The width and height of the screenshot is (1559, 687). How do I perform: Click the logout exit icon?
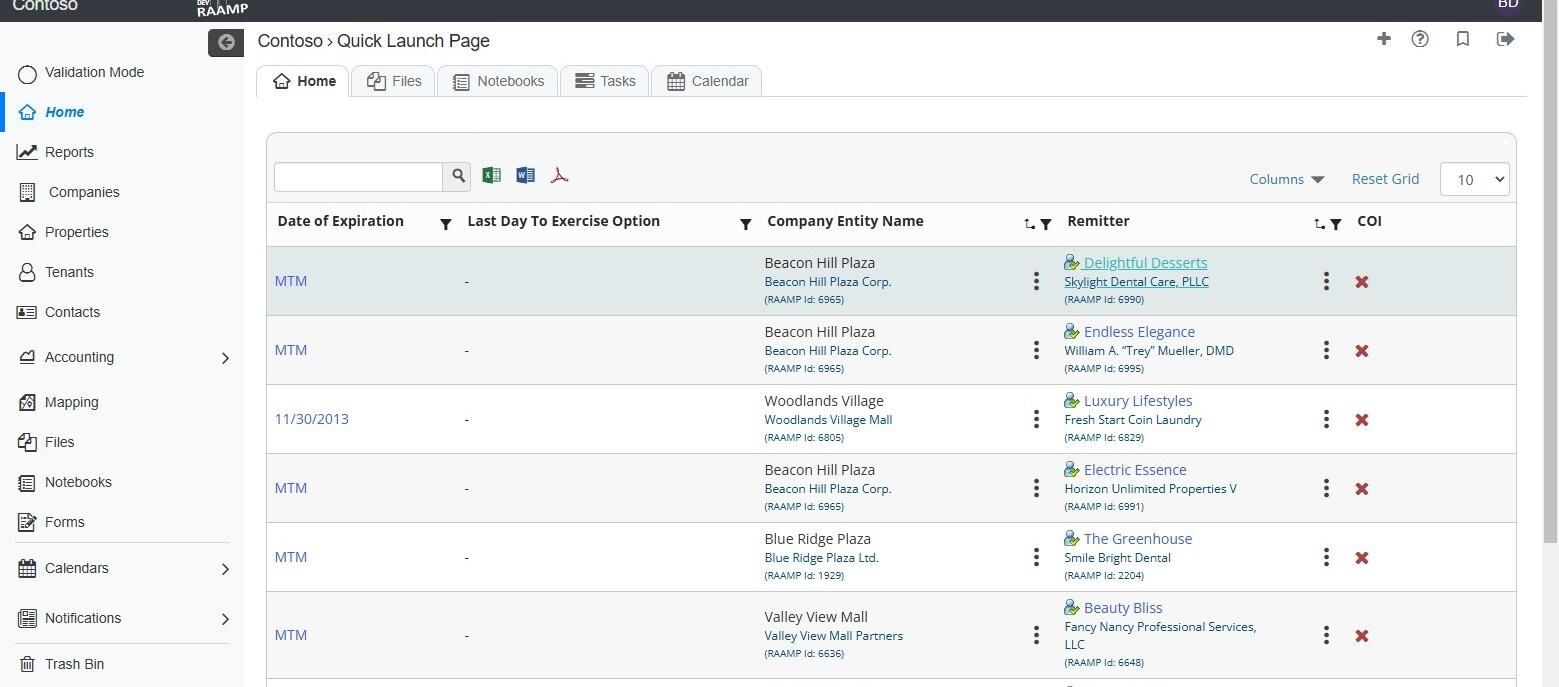click(x=1505, y=39)
